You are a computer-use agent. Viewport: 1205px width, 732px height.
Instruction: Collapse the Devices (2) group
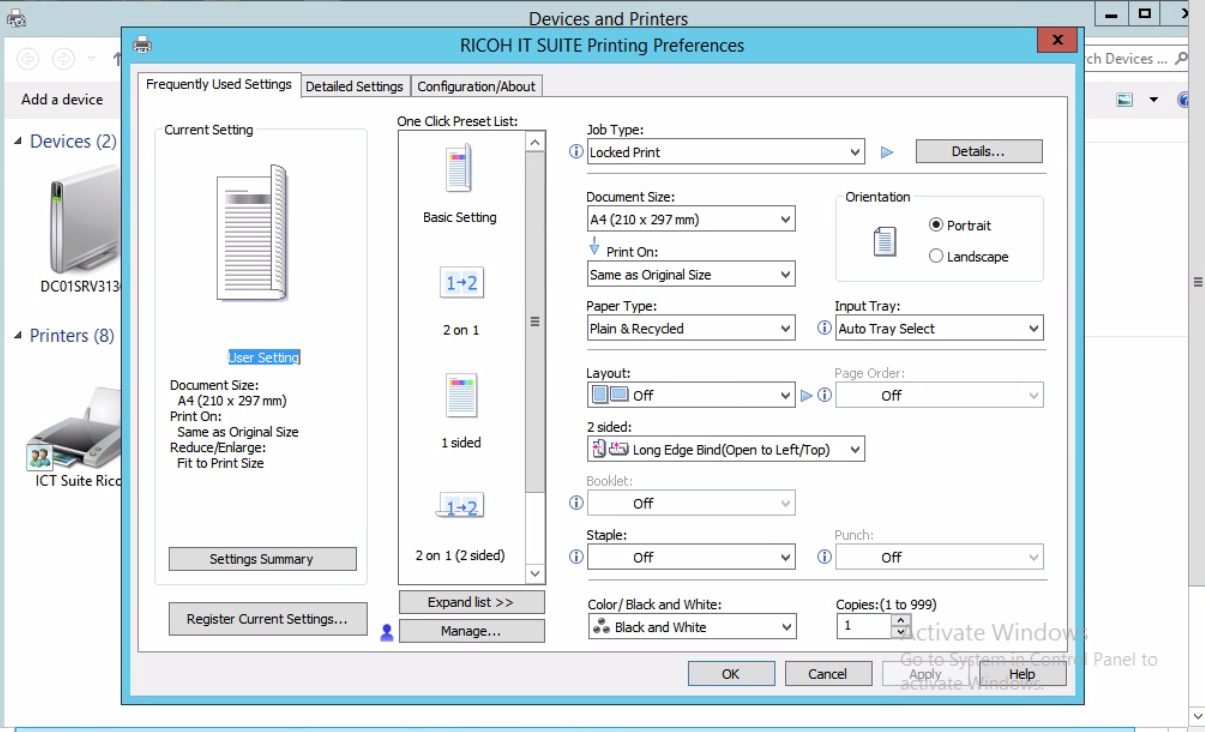click(18, 141)
